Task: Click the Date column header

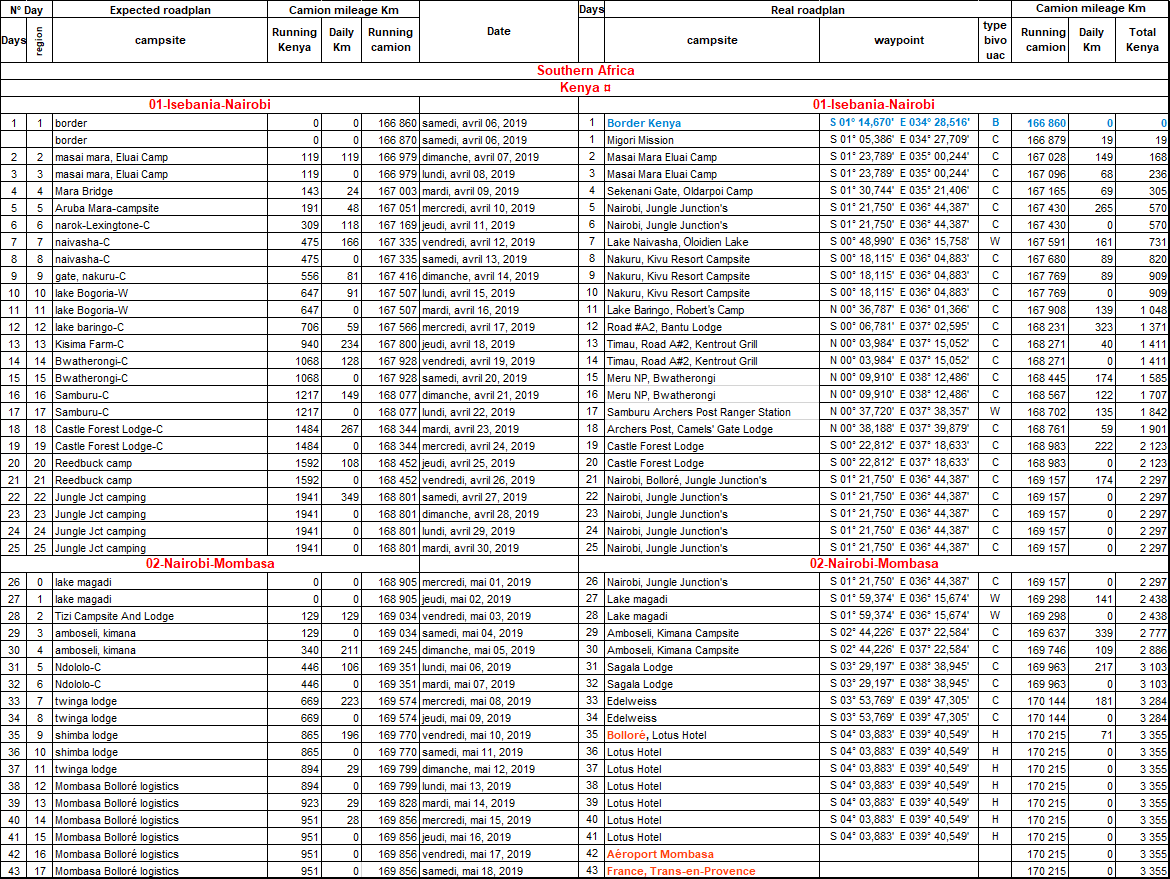Action: [x=498, y=31]
